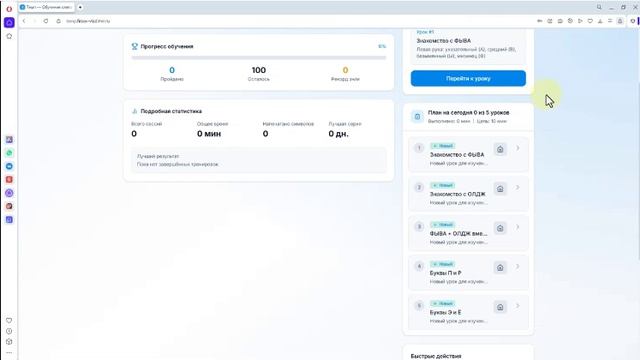The image size is (640, 360).
Task: Click the site lock icon in address bar
Action: click(x=58, y=21)
